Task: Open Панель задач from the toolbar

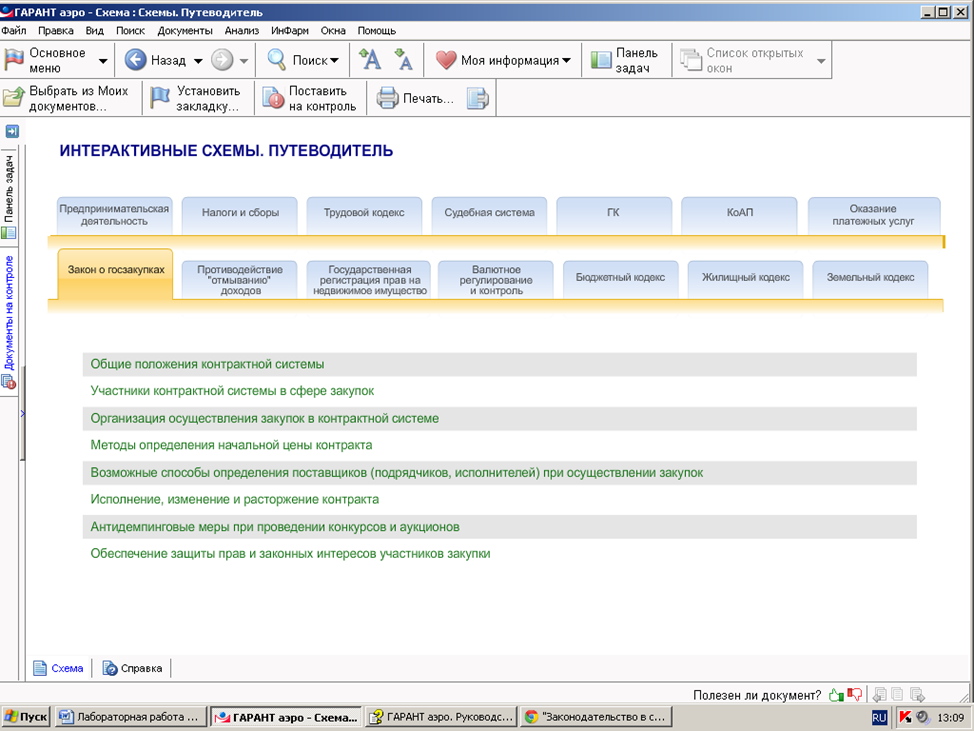Action: point(625,60)
